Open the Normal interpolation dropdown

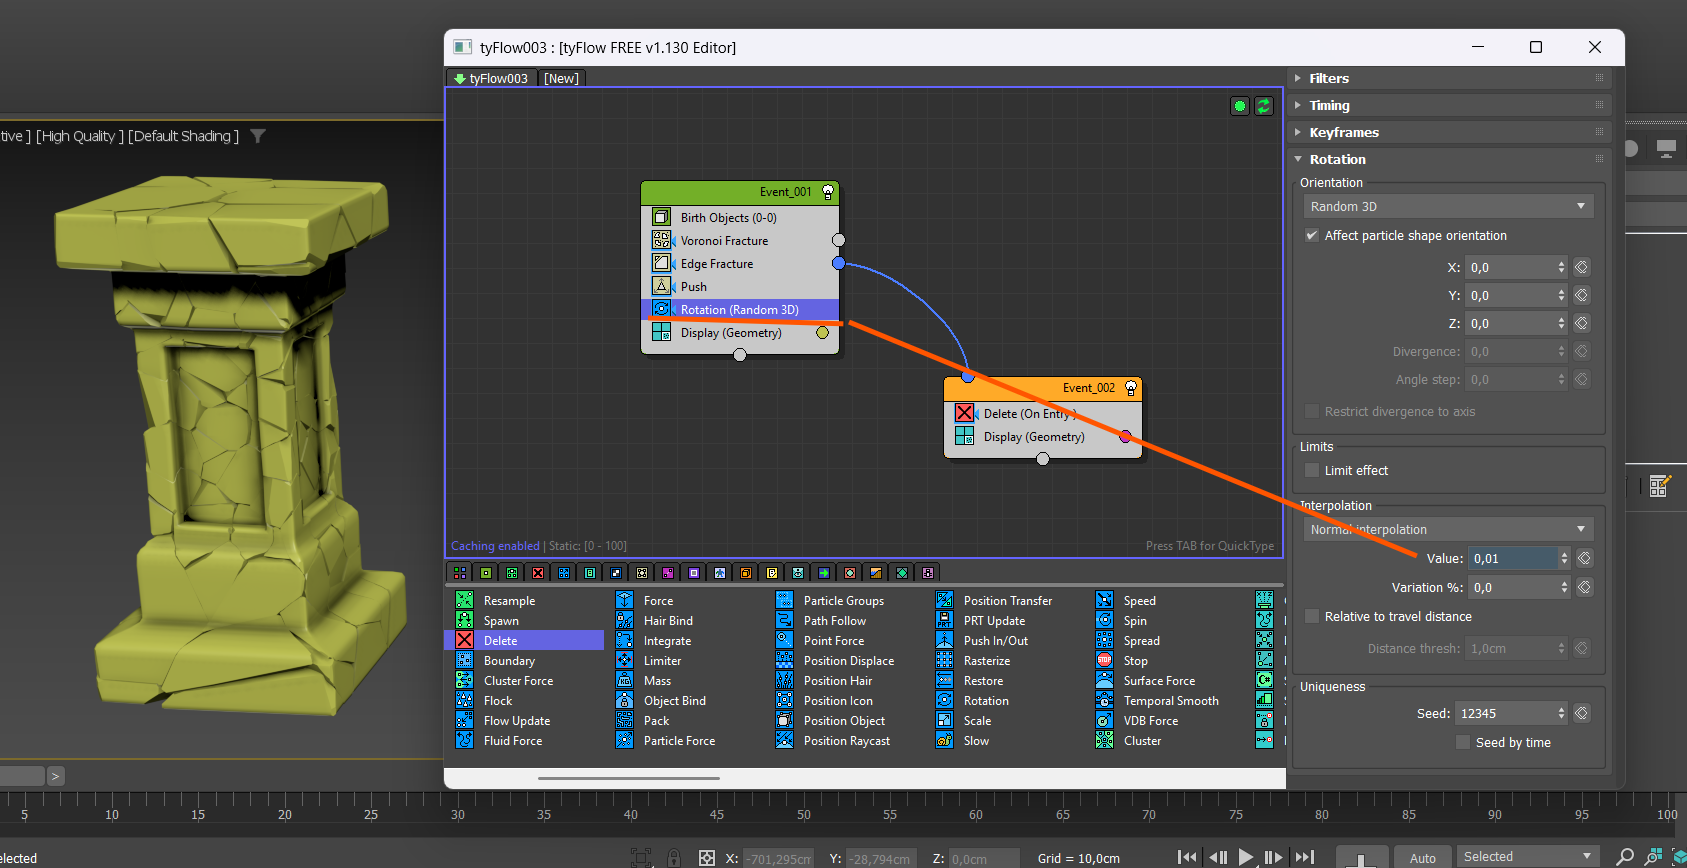pyautogui.click(x=1447, y=530)
